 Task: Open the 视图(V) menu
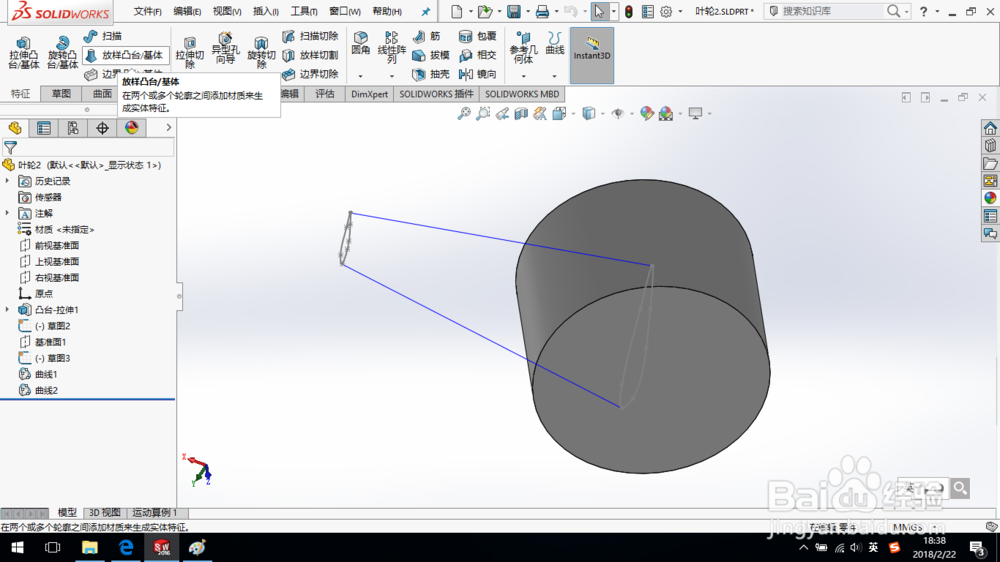(x=226, y=11)
